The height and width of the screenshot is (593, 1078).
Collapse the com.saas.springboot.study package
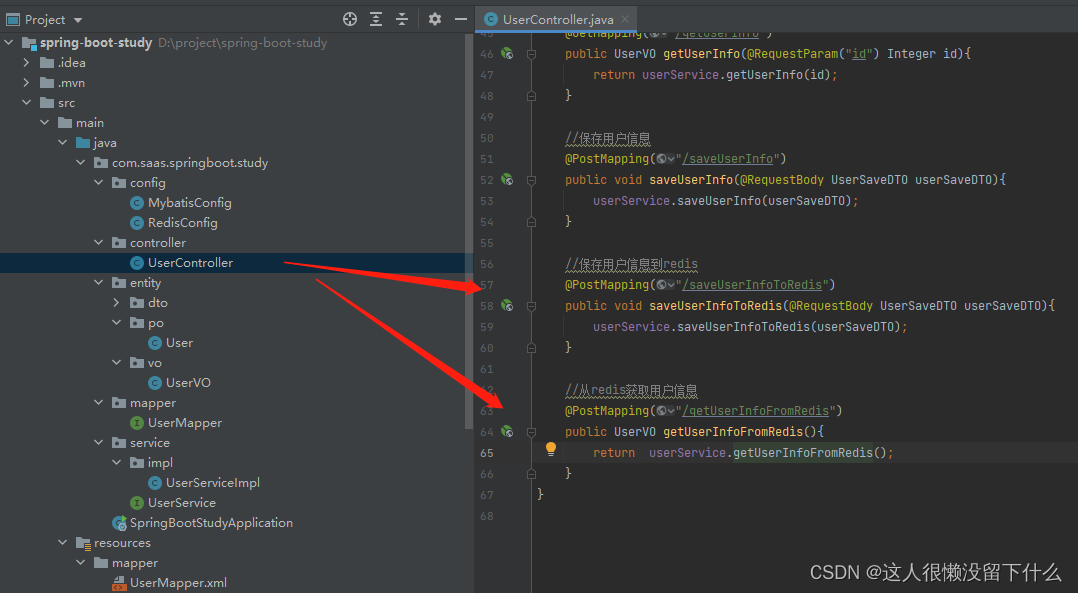[x=80, y=162]
